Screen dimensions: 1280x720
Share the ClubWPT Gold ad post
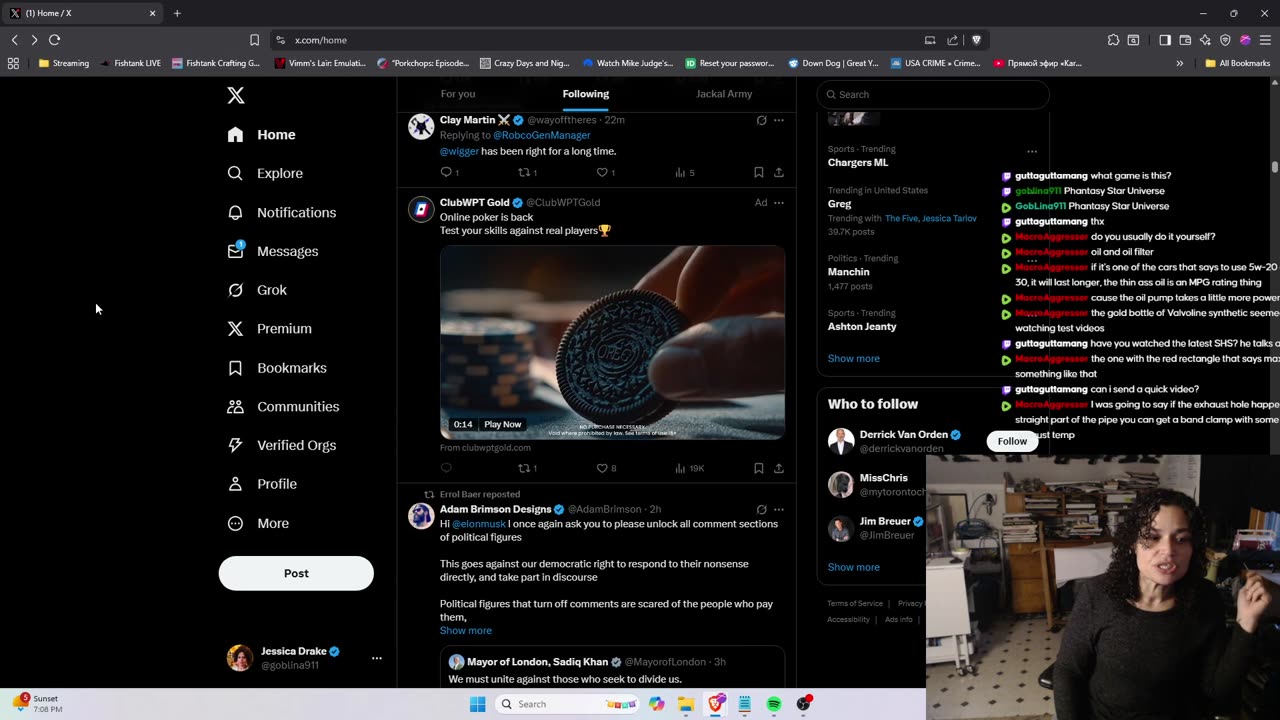point(779,468)
